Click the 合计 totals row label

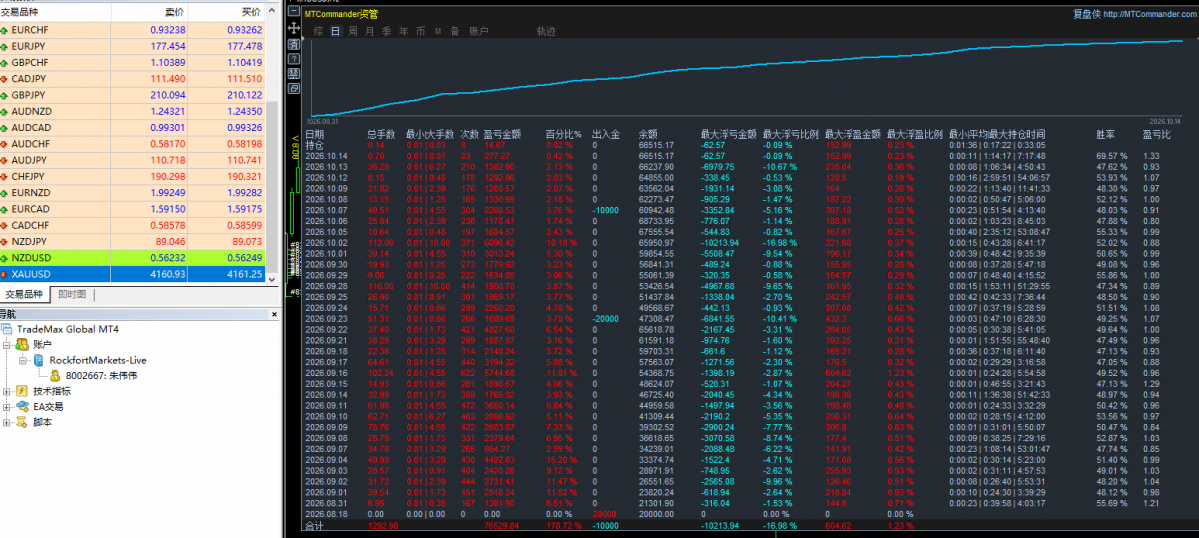(314, 527)
